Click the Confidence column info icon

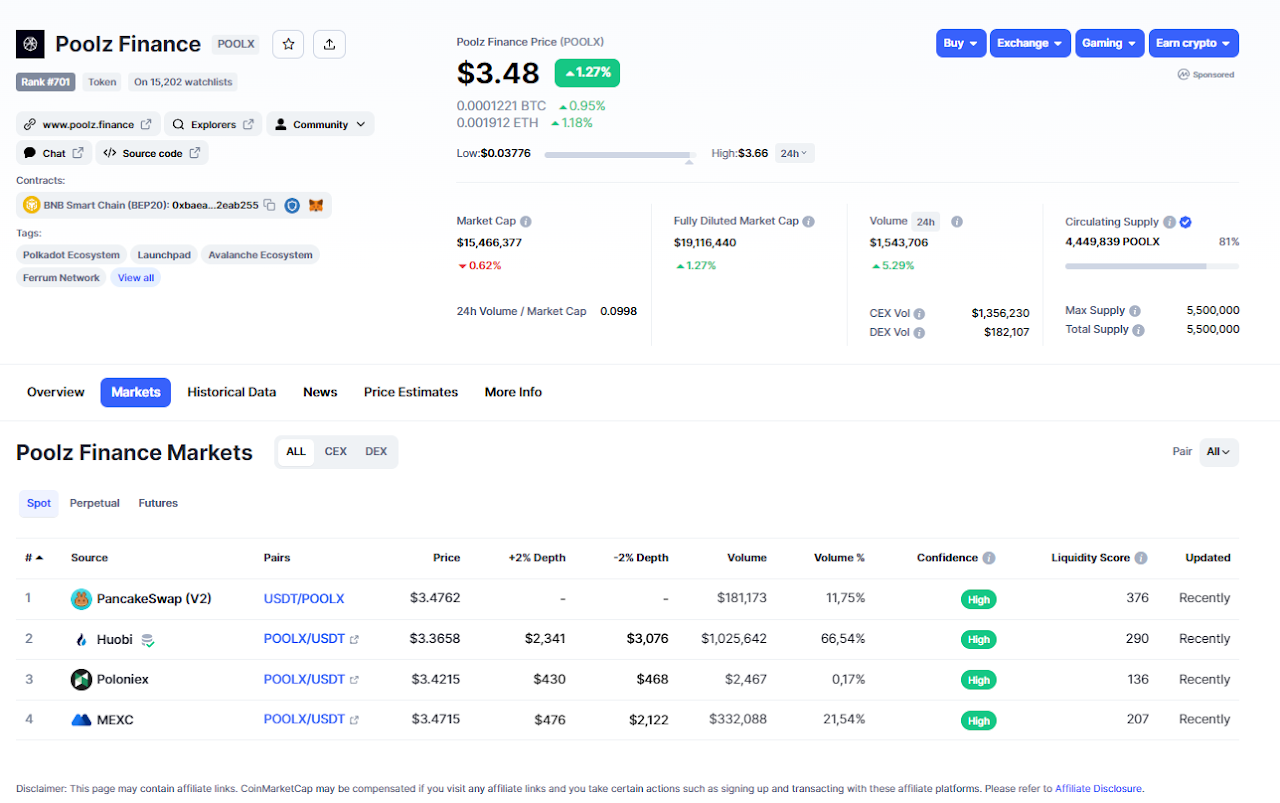(x=989, y=558)
